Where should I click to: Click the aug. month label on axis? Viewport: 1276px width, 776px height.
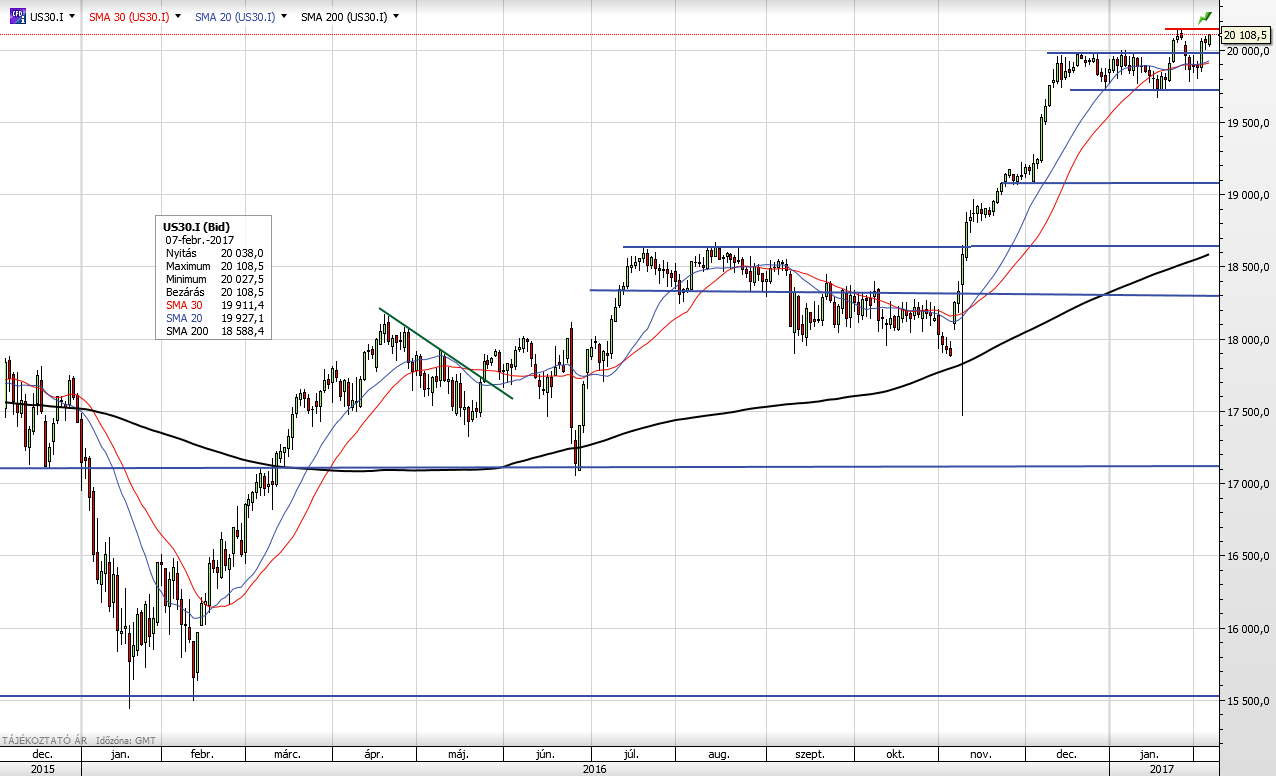[719, 754]
